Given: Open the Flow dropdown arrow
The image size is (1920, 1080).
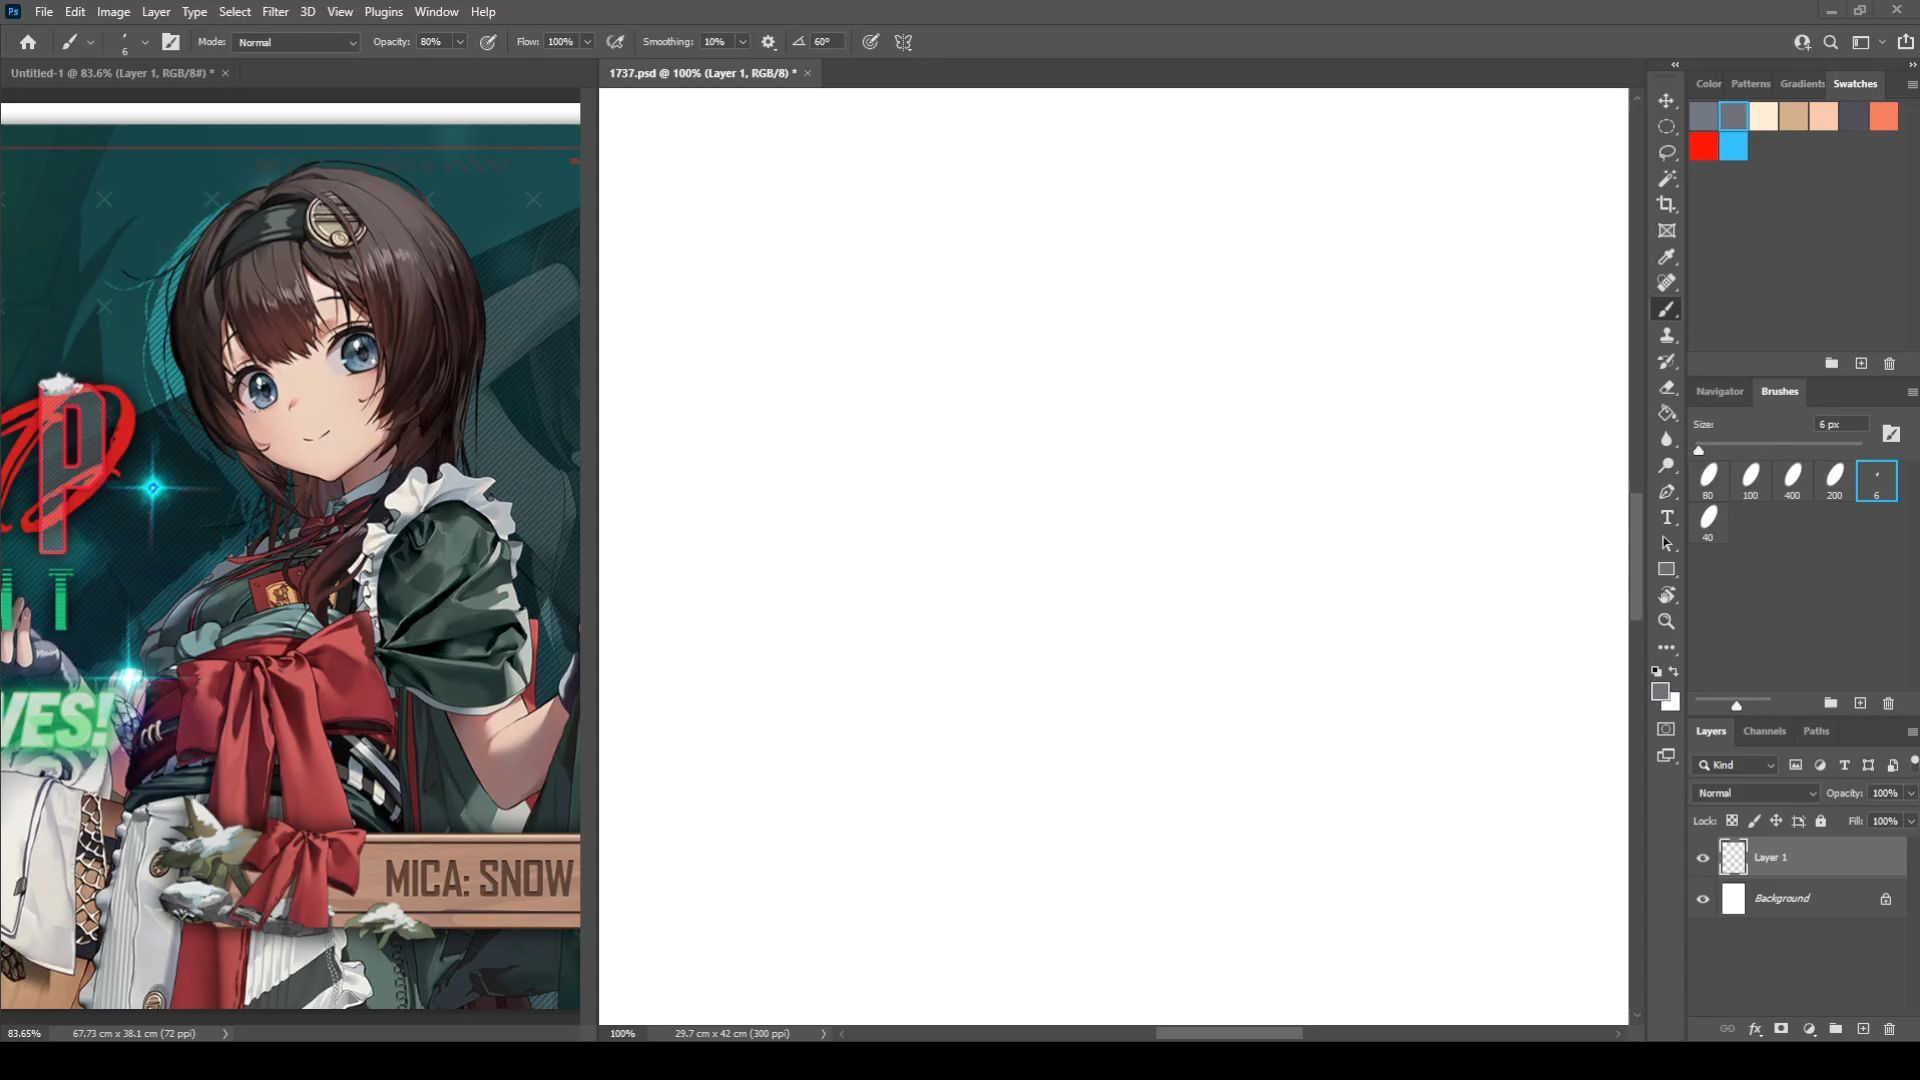Looking at the screenshot, I should [x=587, y=42].
